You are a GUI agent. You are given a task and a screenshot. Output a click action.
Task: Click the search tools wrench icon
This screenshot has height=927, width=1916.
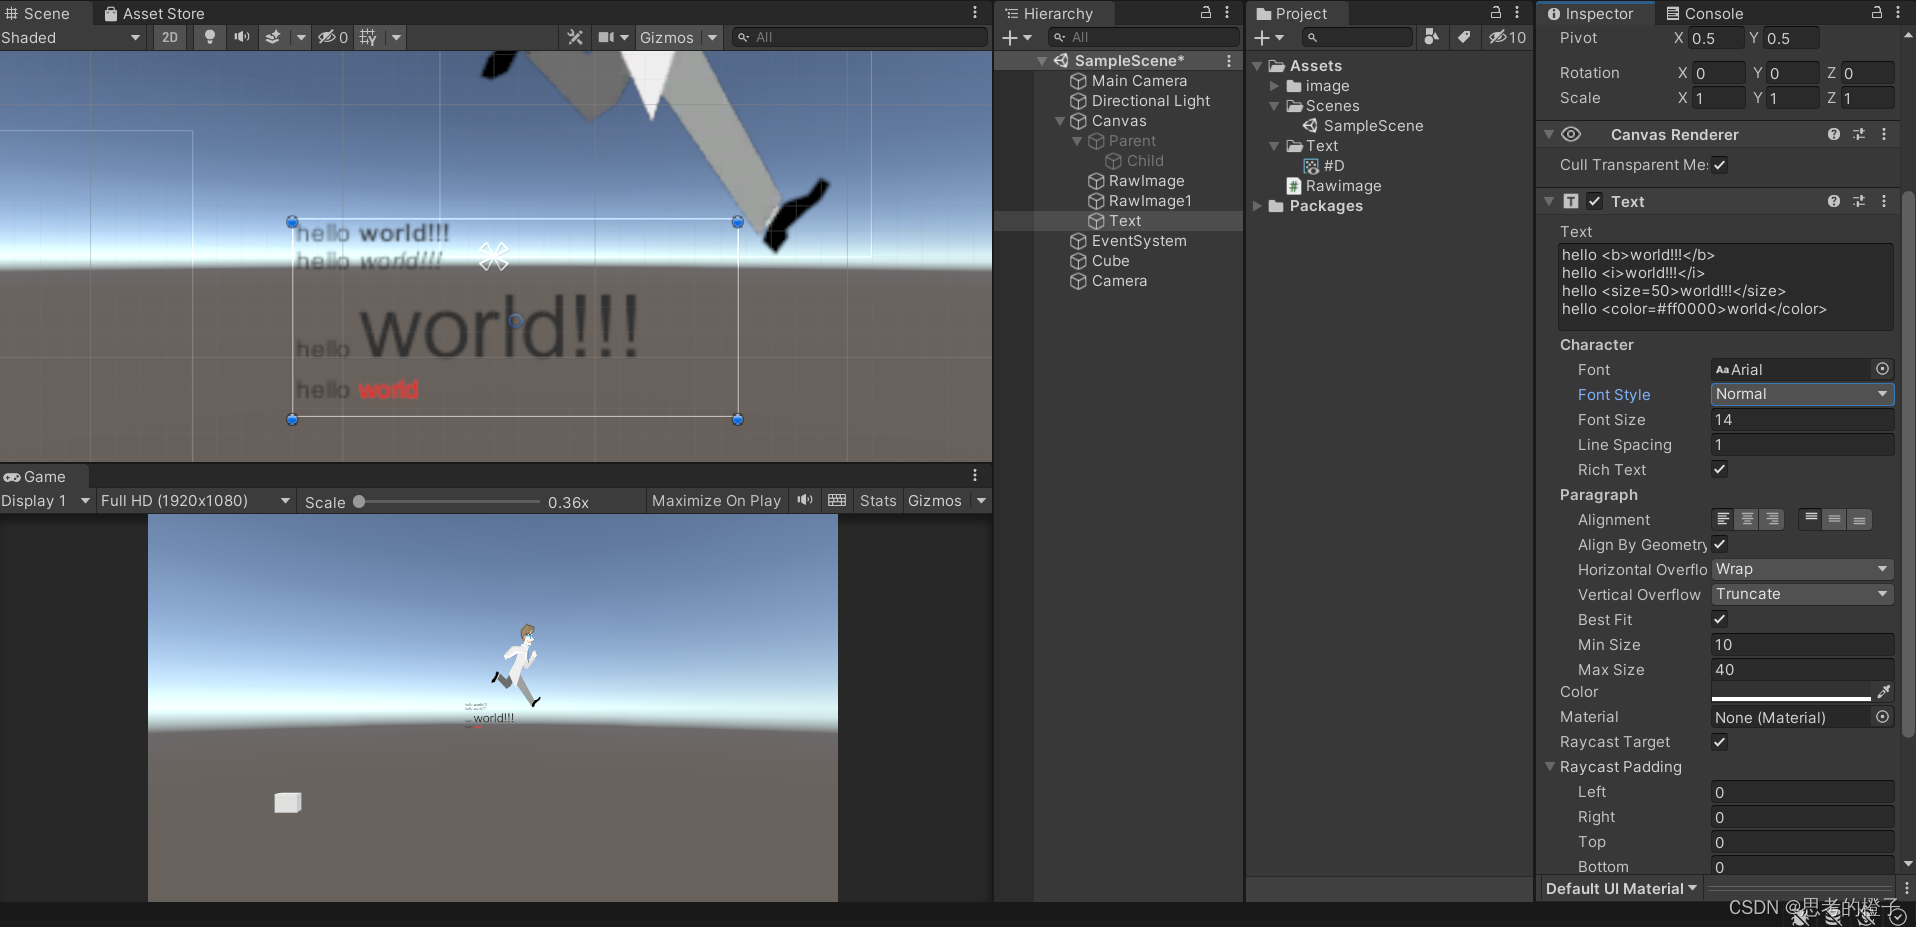coord(574,37)
